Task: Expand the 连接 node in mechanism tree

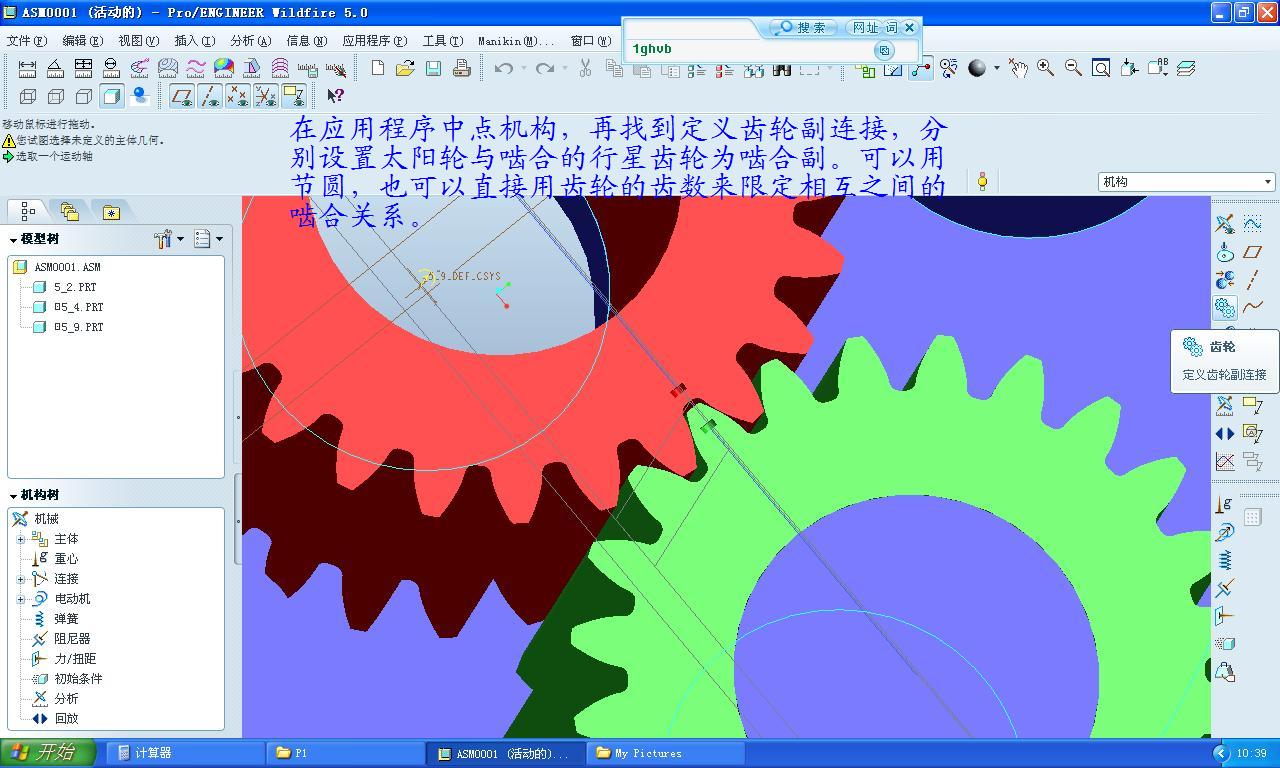Action: 21,579
